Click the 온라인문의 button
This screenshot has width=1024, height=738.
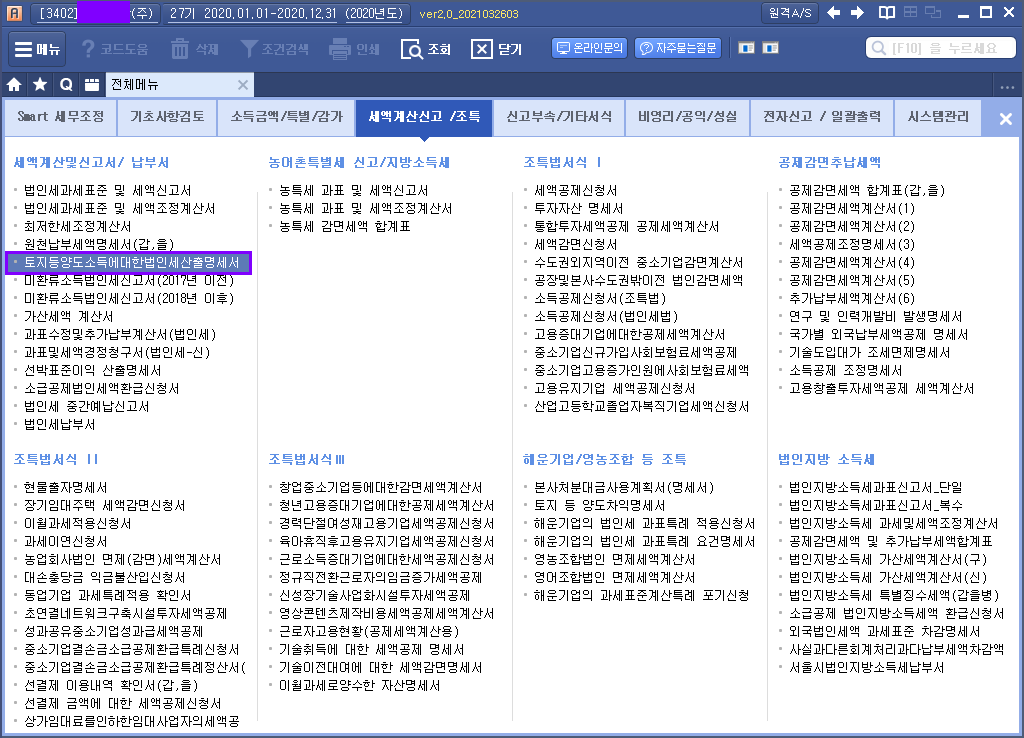(x=589, y=48)
